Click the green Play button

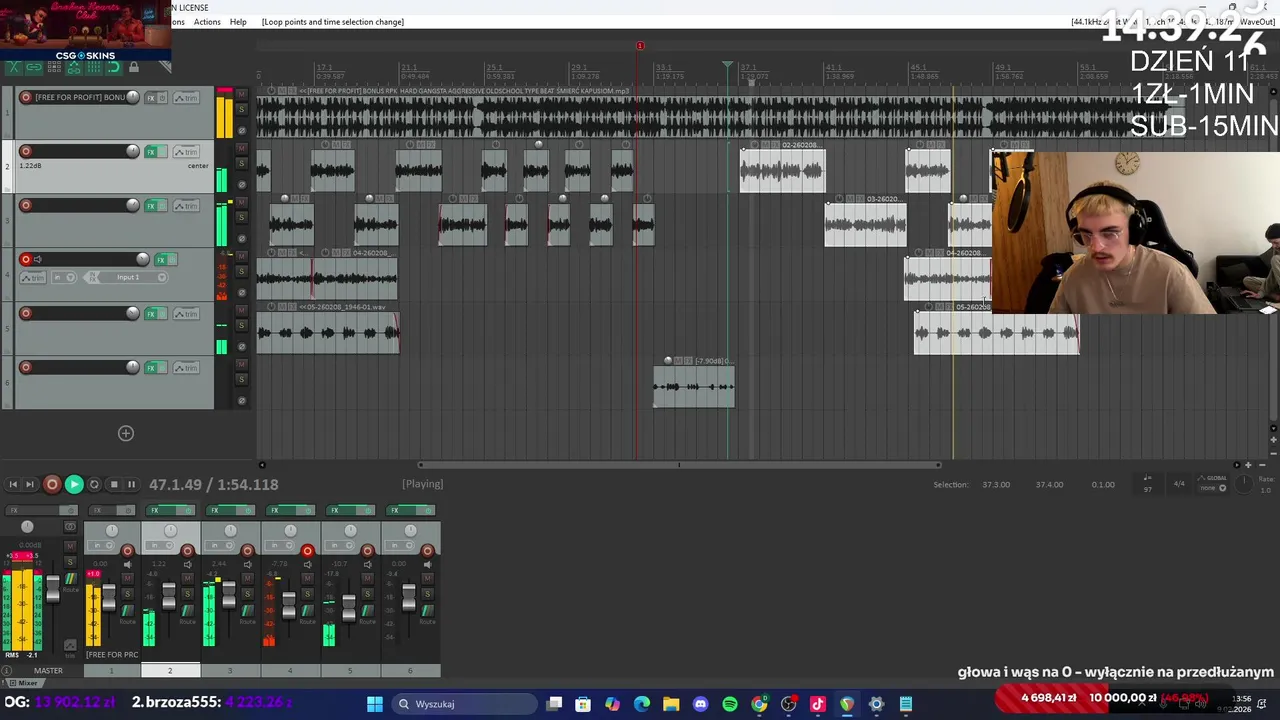[74, 484]
